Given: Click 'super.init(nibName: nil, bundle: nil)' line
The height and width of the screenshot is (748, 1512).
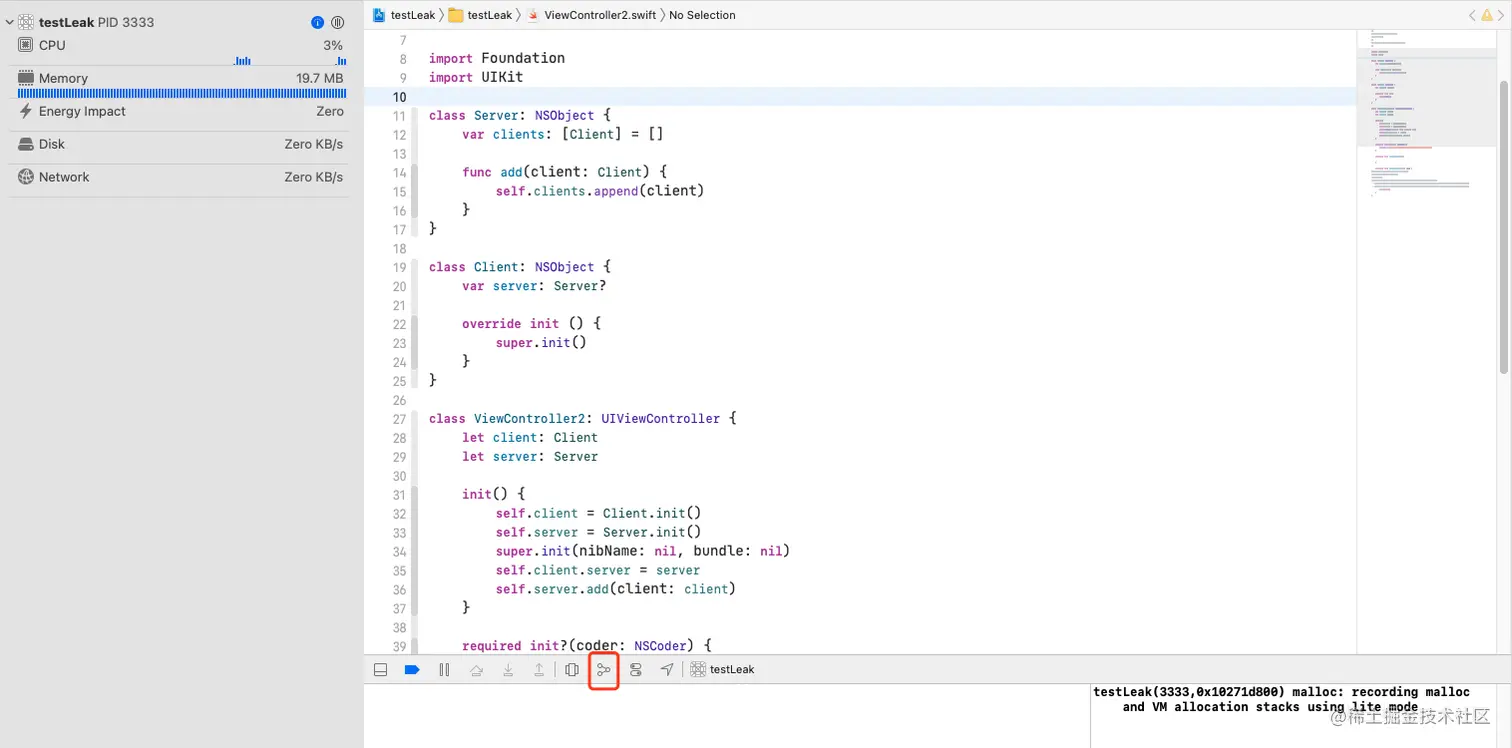Looking at the screenshot, I should click(x=643, y=552).
